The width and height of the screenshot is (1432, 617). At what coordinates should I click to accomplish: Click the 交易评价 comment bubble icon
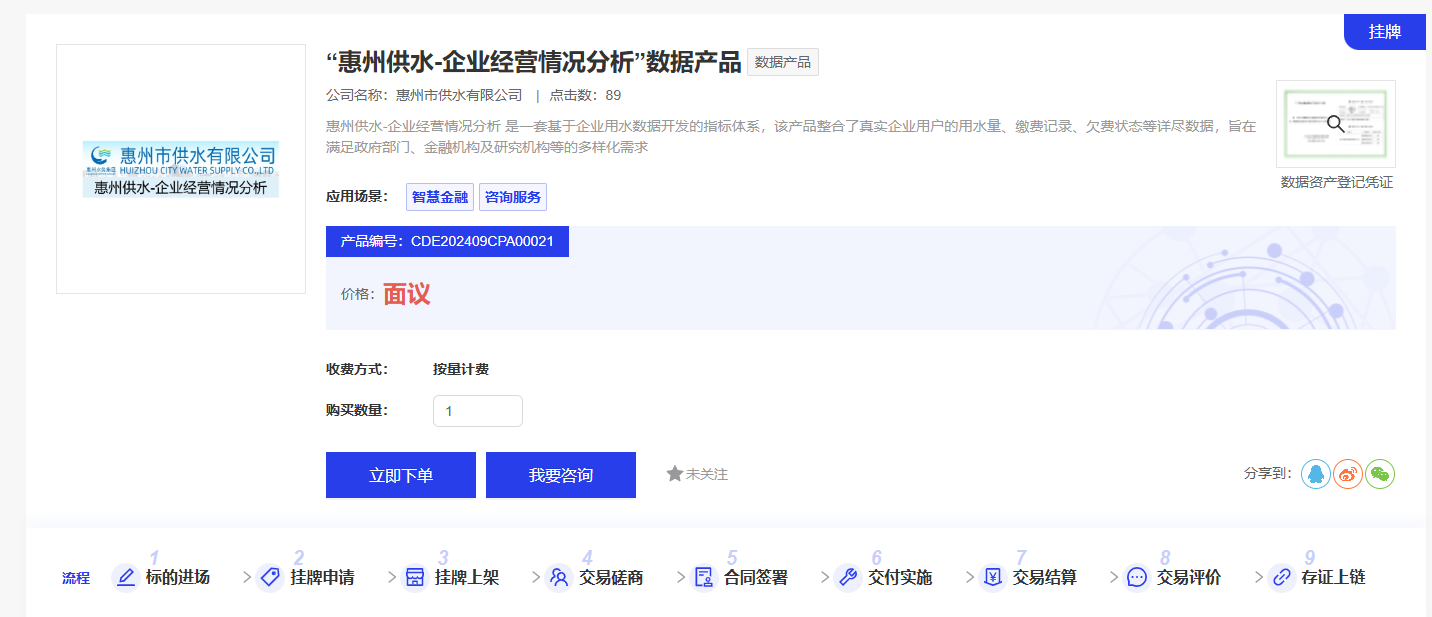tap(1135, 577)
